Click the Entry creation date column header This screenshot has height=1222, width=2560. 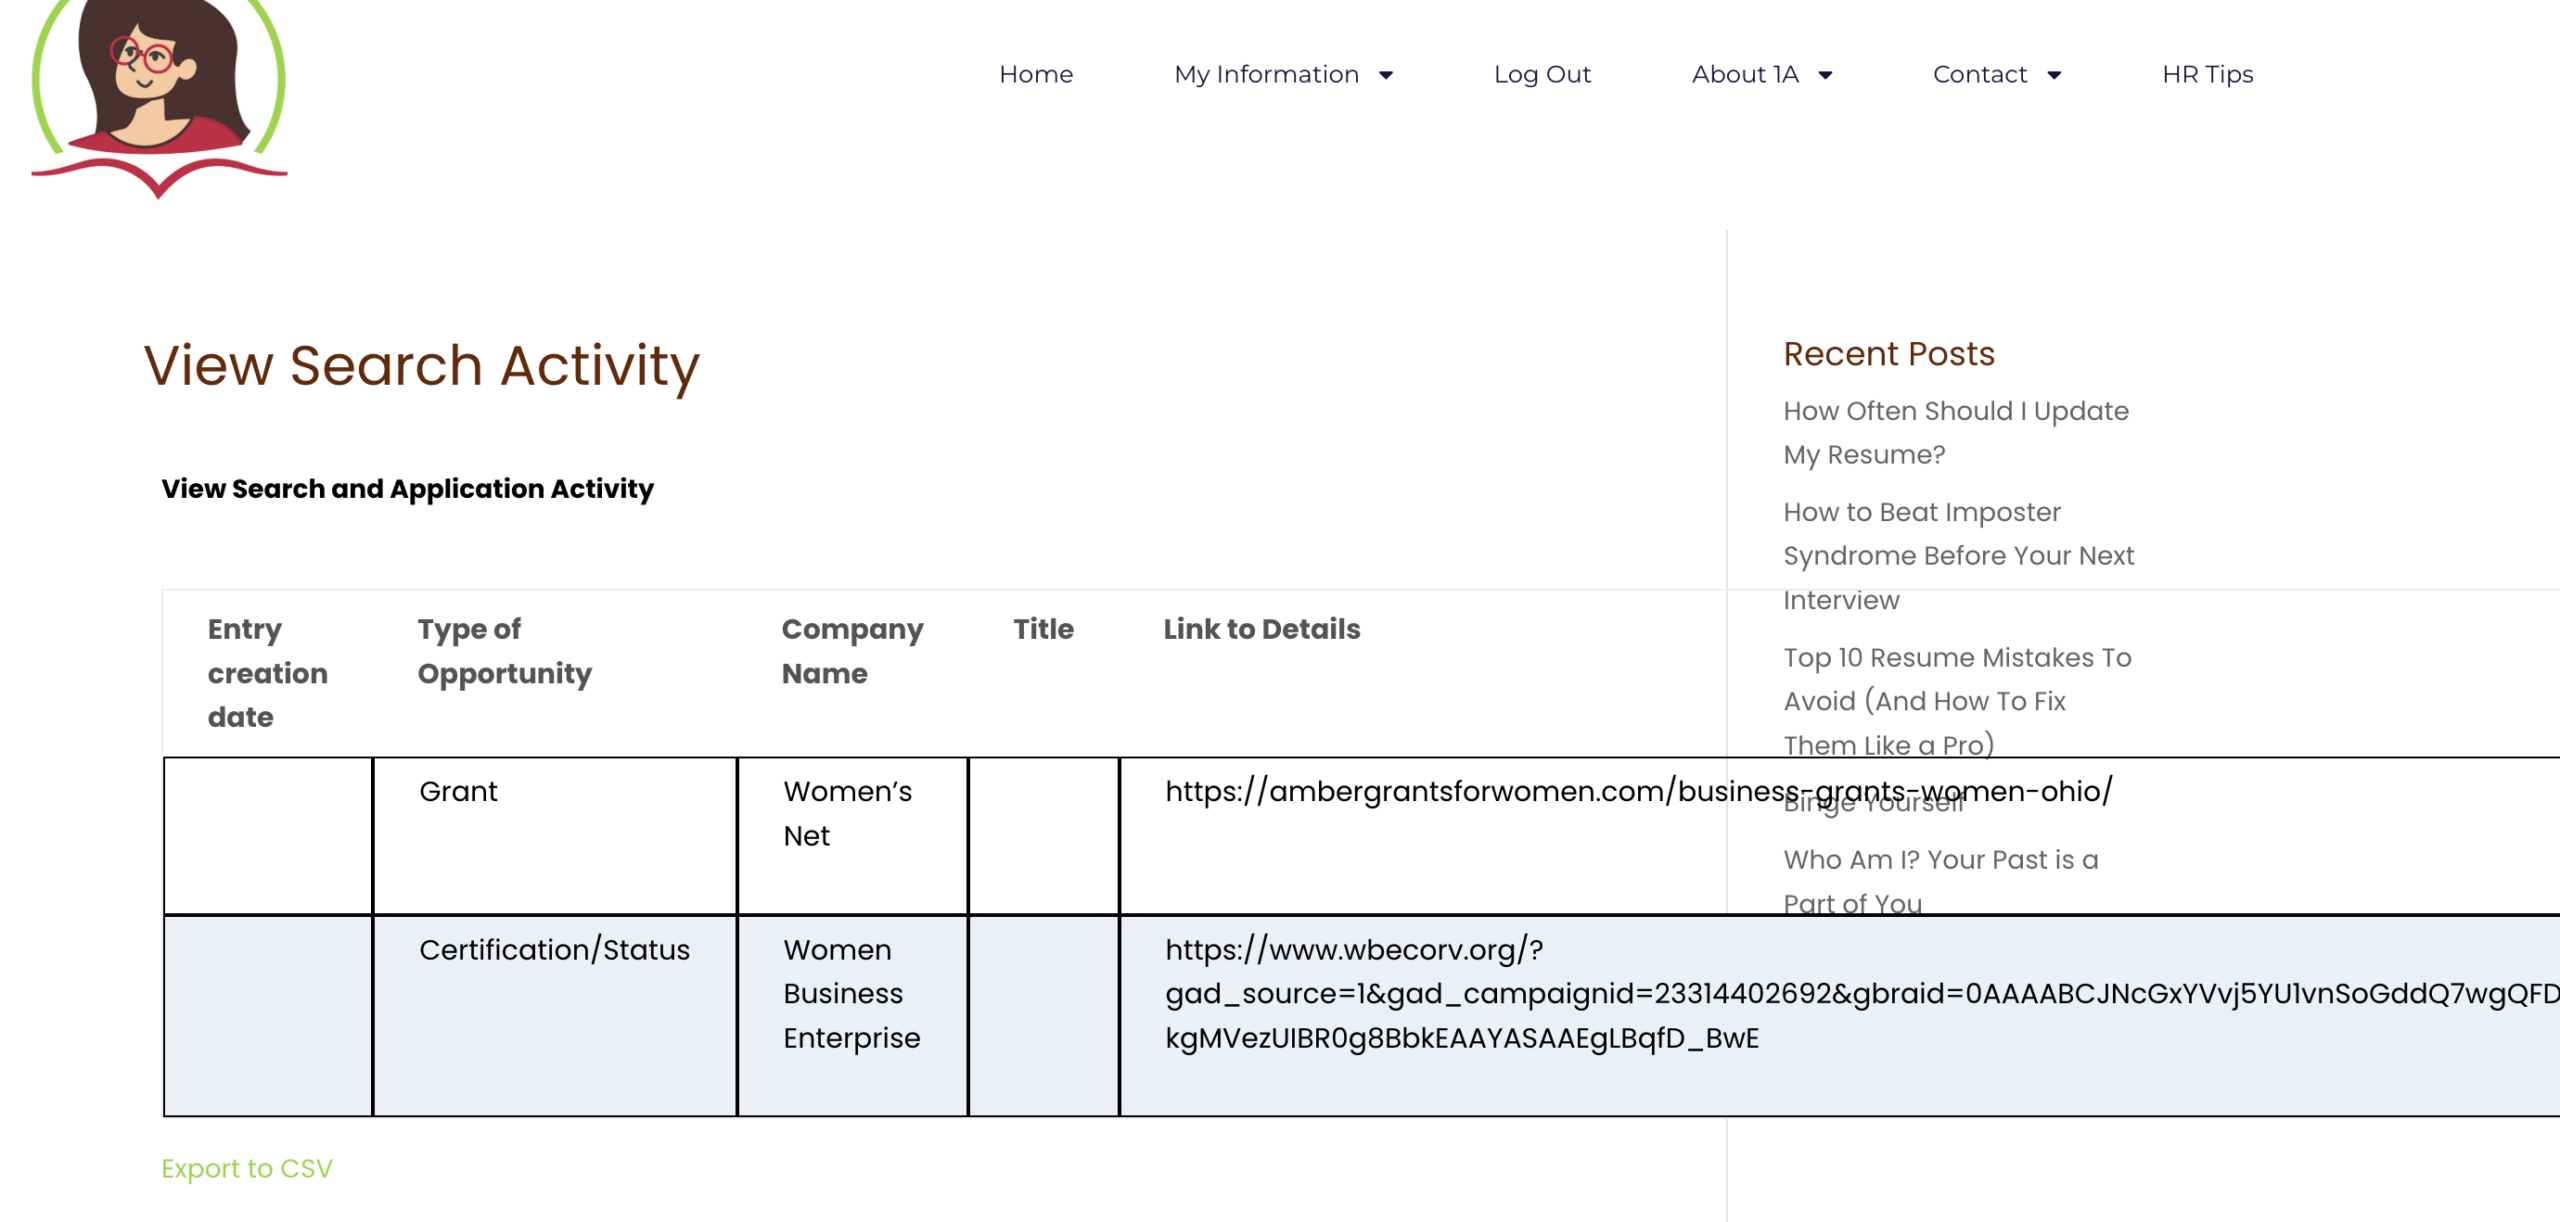[x=267, y=672]
